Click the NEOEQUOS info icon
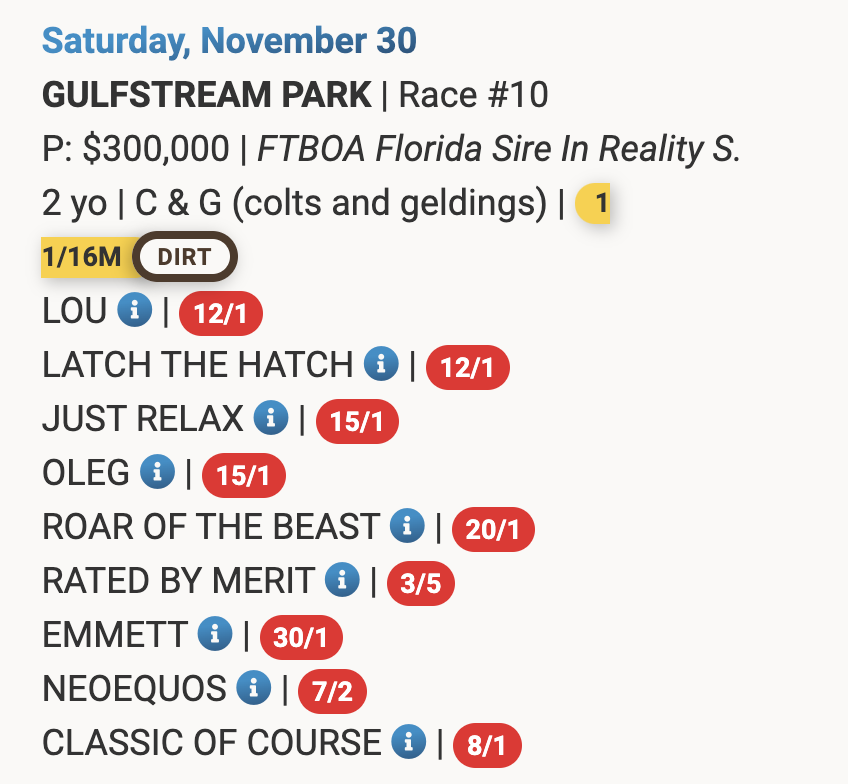The width and height of the screenshot is (848, 784). [x=254, y=688]
